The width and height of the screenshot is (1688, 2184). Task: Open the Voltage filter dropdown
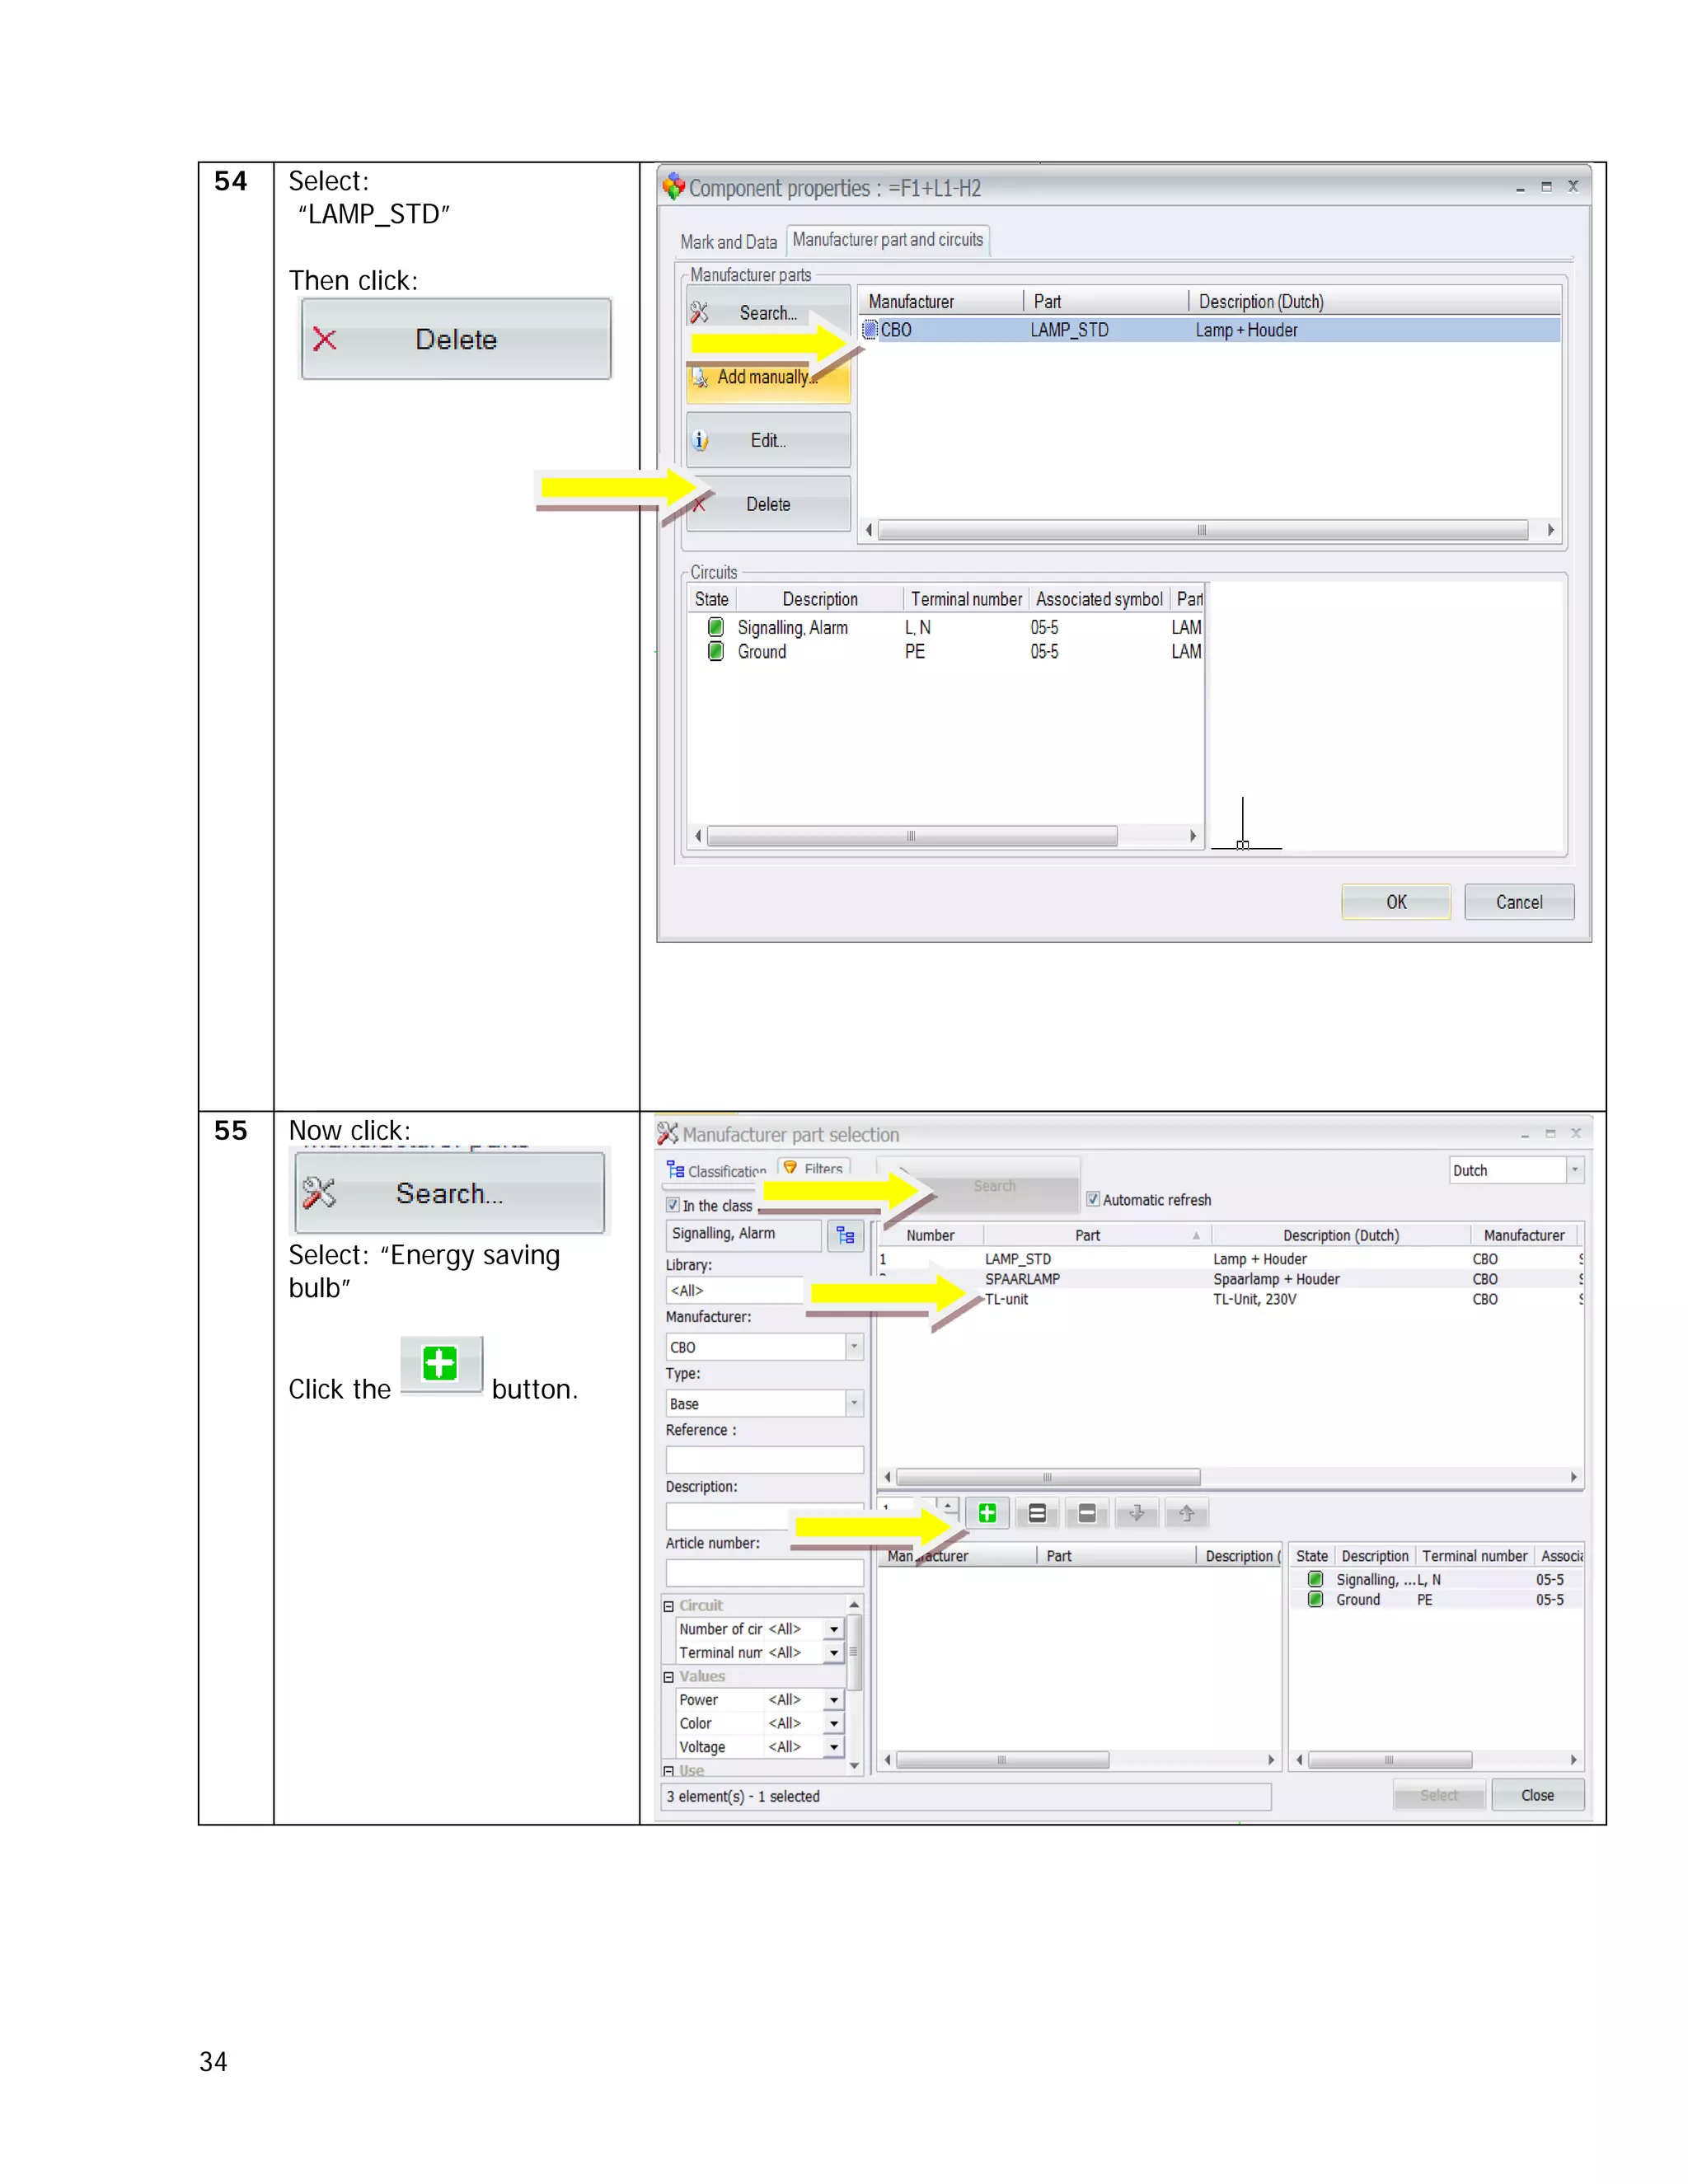[834, 1747]
